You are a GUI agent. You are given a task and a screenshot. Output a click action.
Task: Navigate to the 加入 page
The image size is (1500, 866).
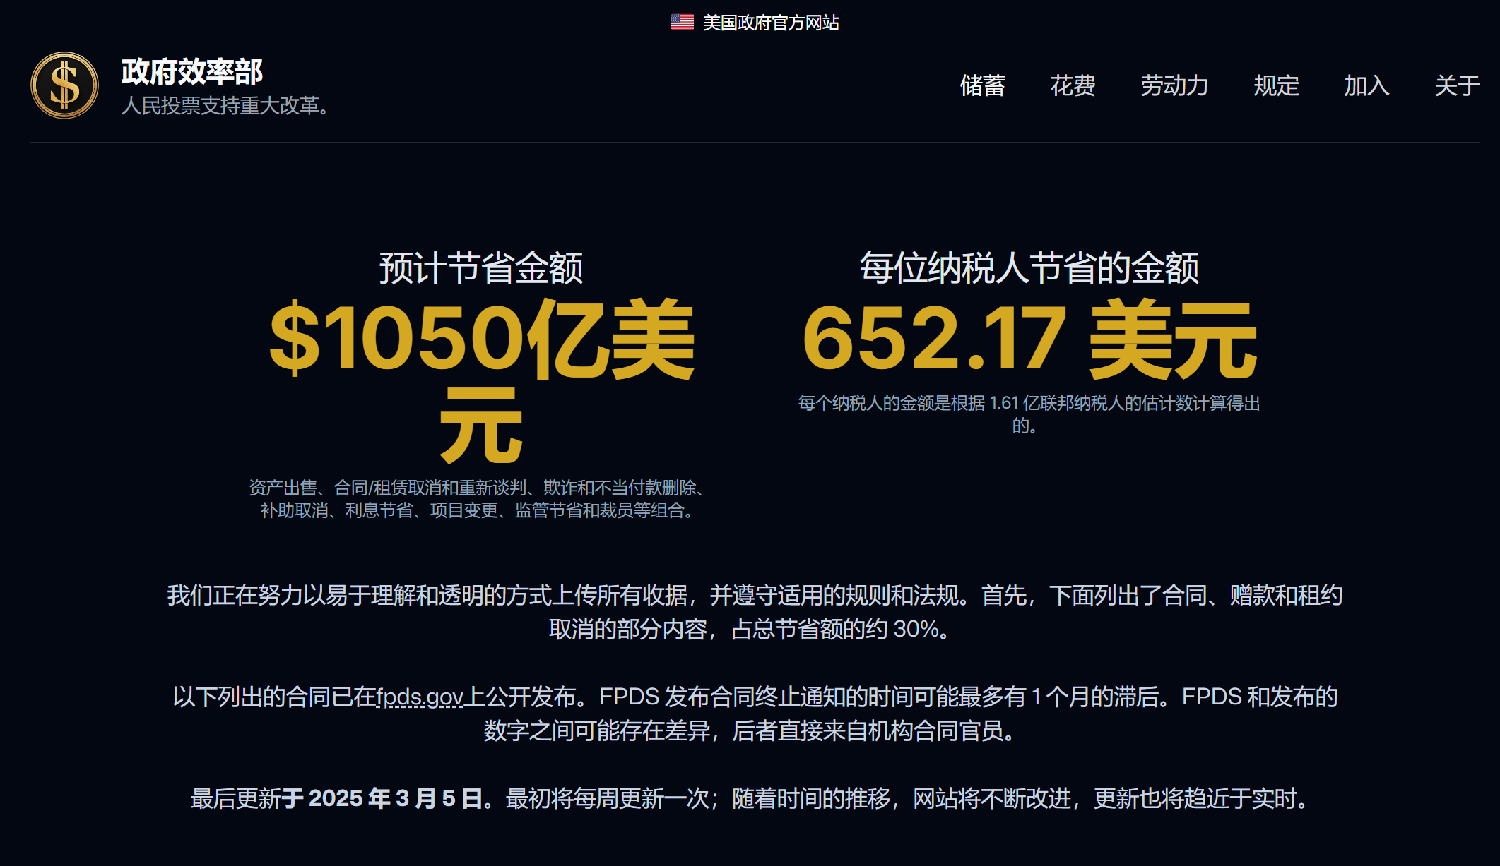coord(1366,86)
